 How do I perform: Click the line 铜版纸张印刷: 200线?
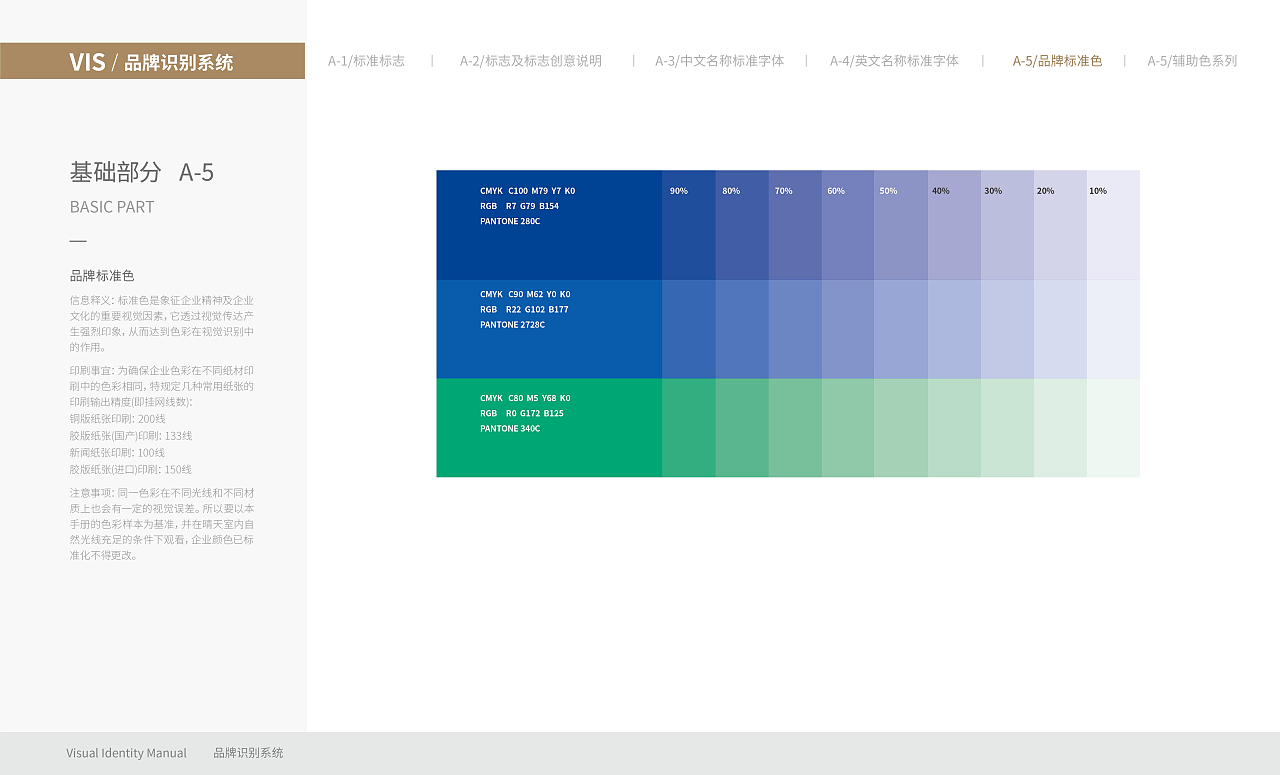[x=118, y=419]
